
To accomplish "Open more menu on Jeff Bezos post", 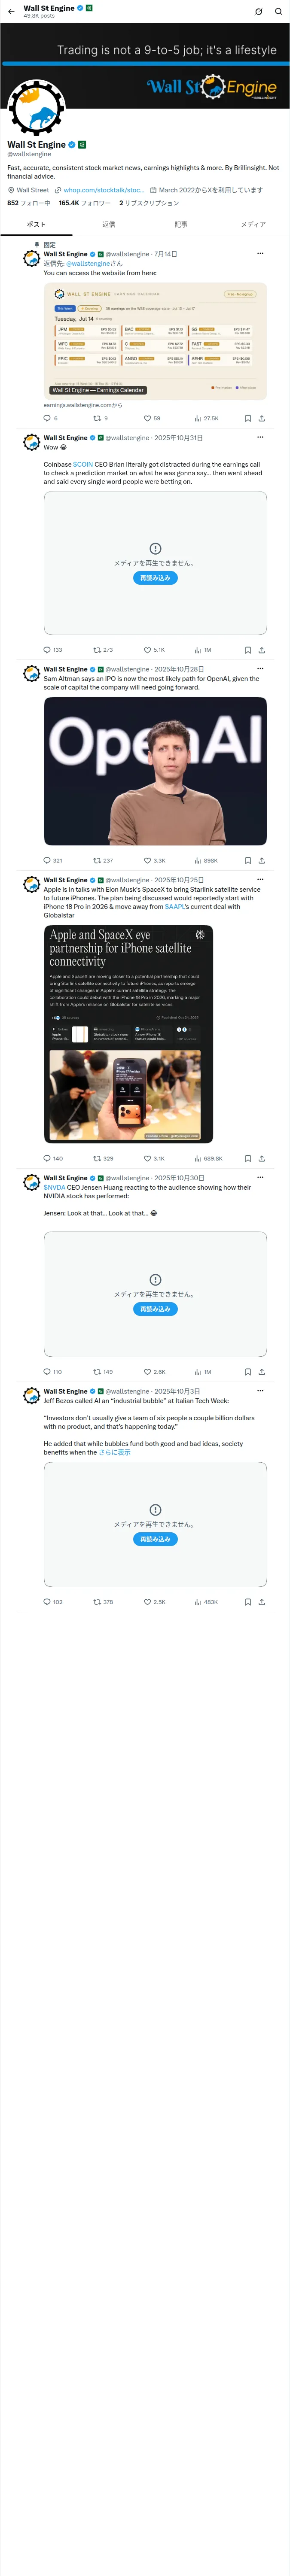I will tap(260, 1391).
